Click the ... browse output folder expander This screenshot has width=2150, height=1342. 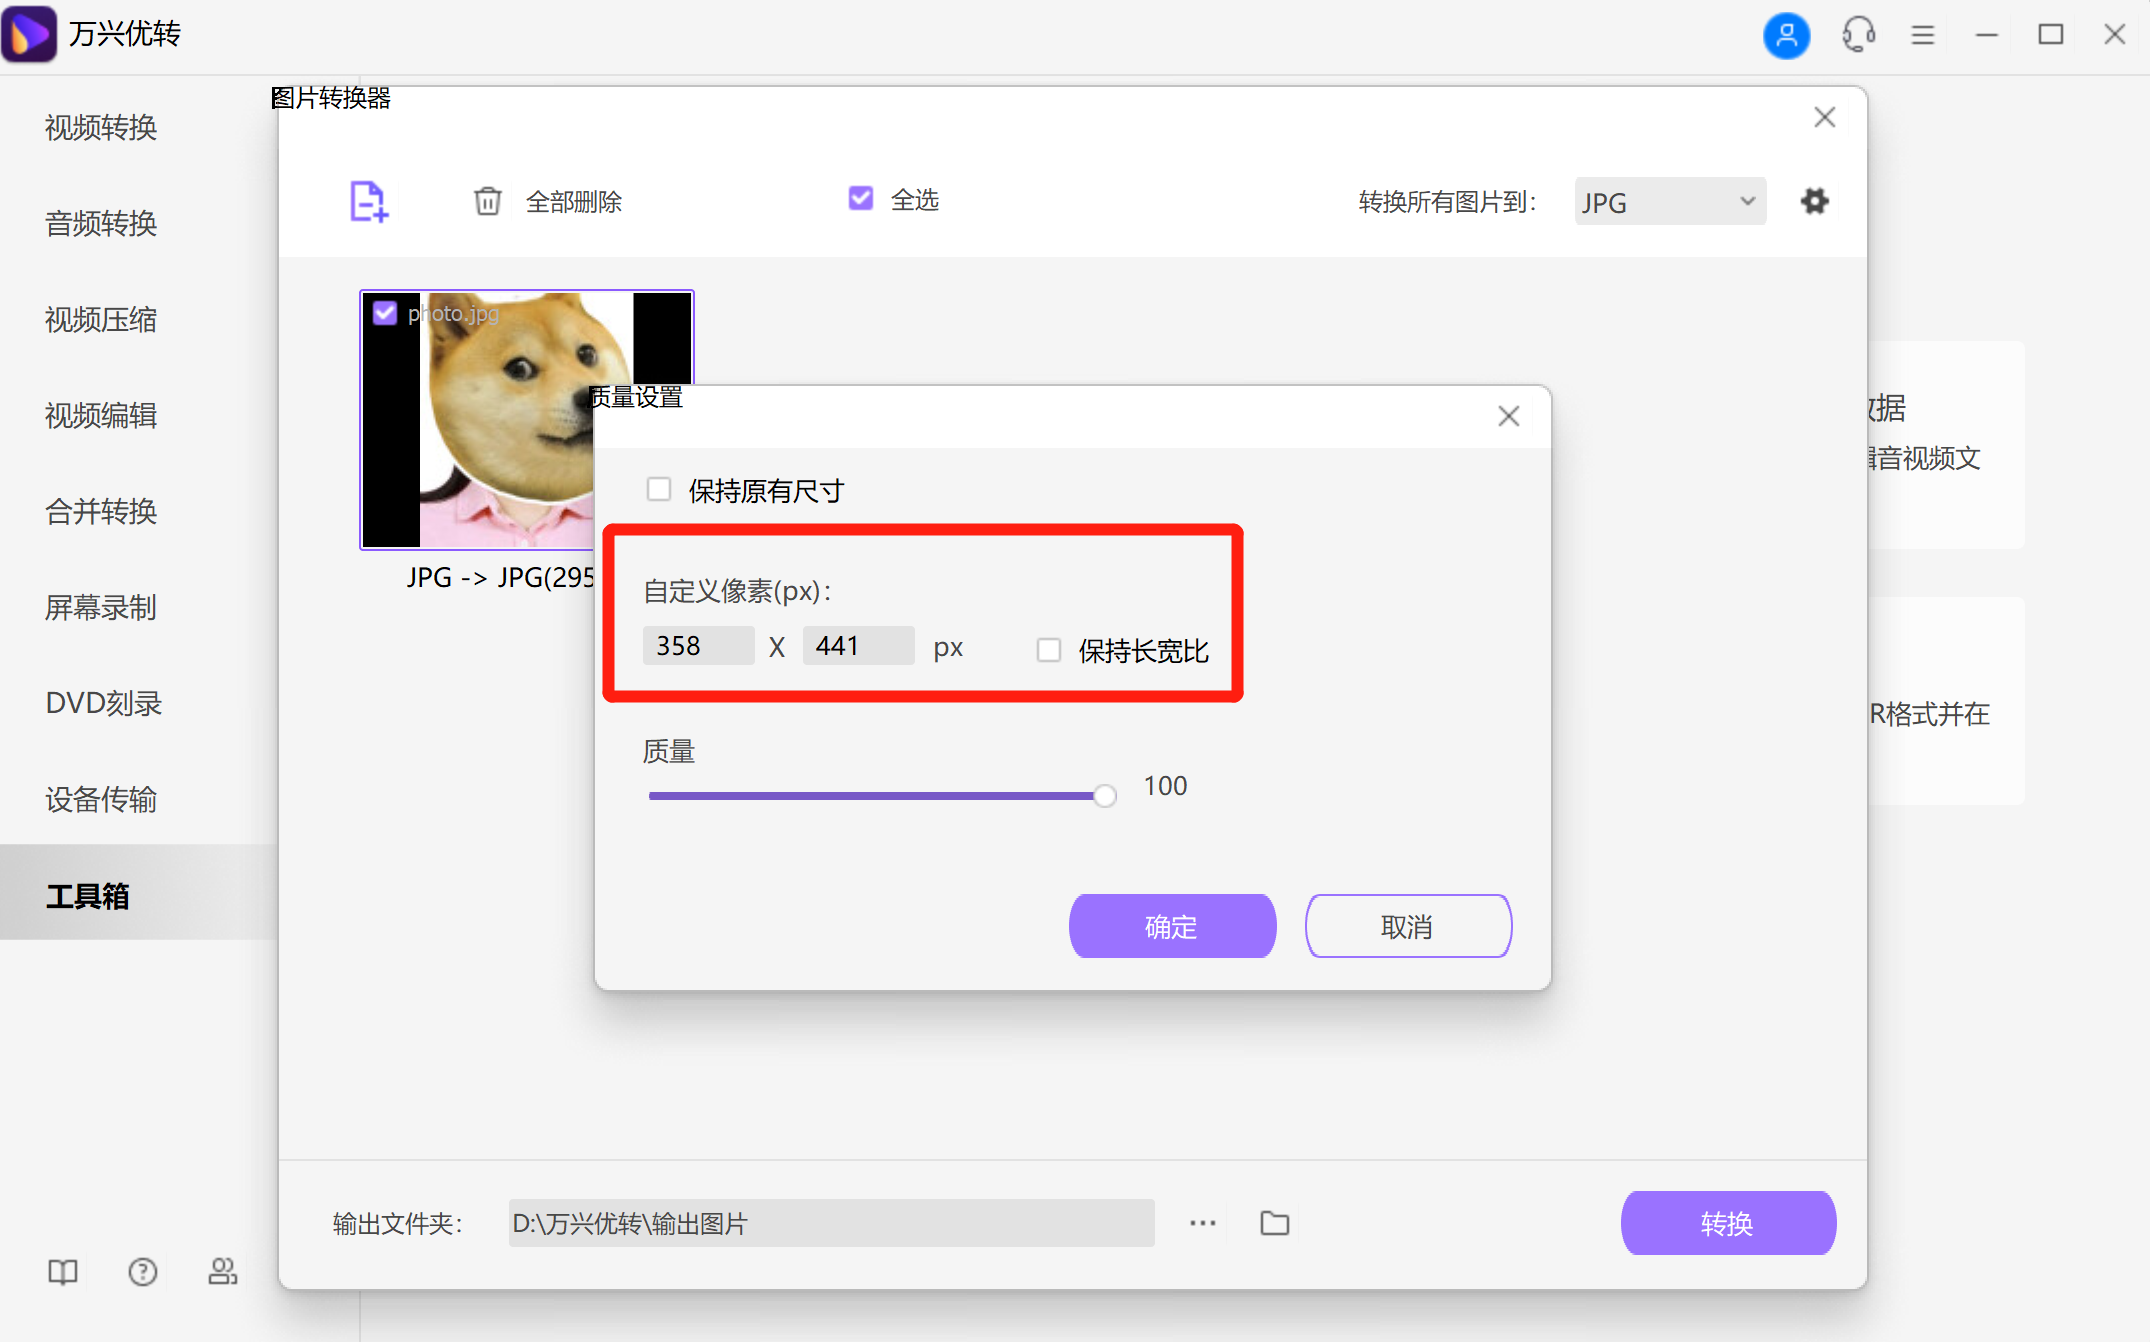coord(1201,1222)
